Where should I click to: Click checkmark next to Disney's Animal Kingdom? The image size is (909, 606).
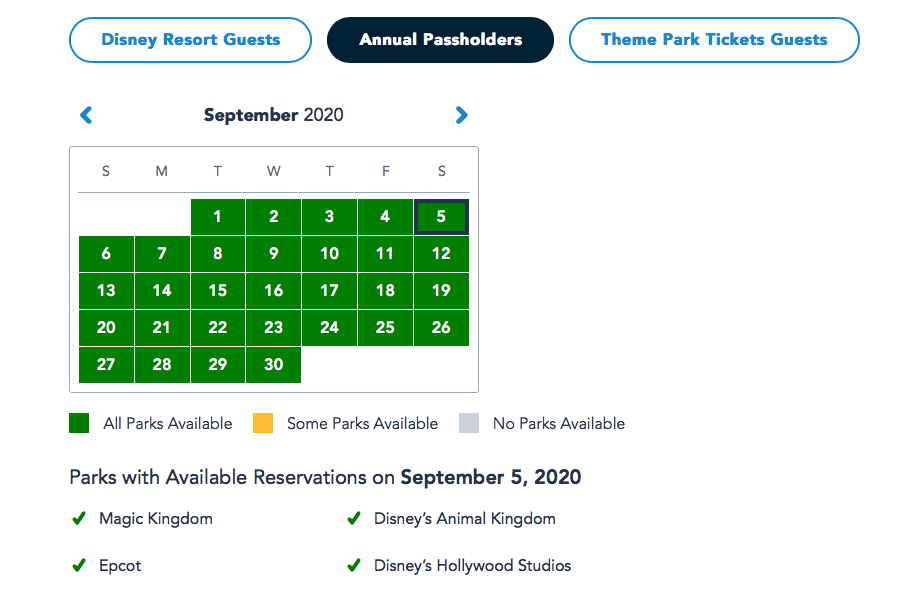[353, 519]
